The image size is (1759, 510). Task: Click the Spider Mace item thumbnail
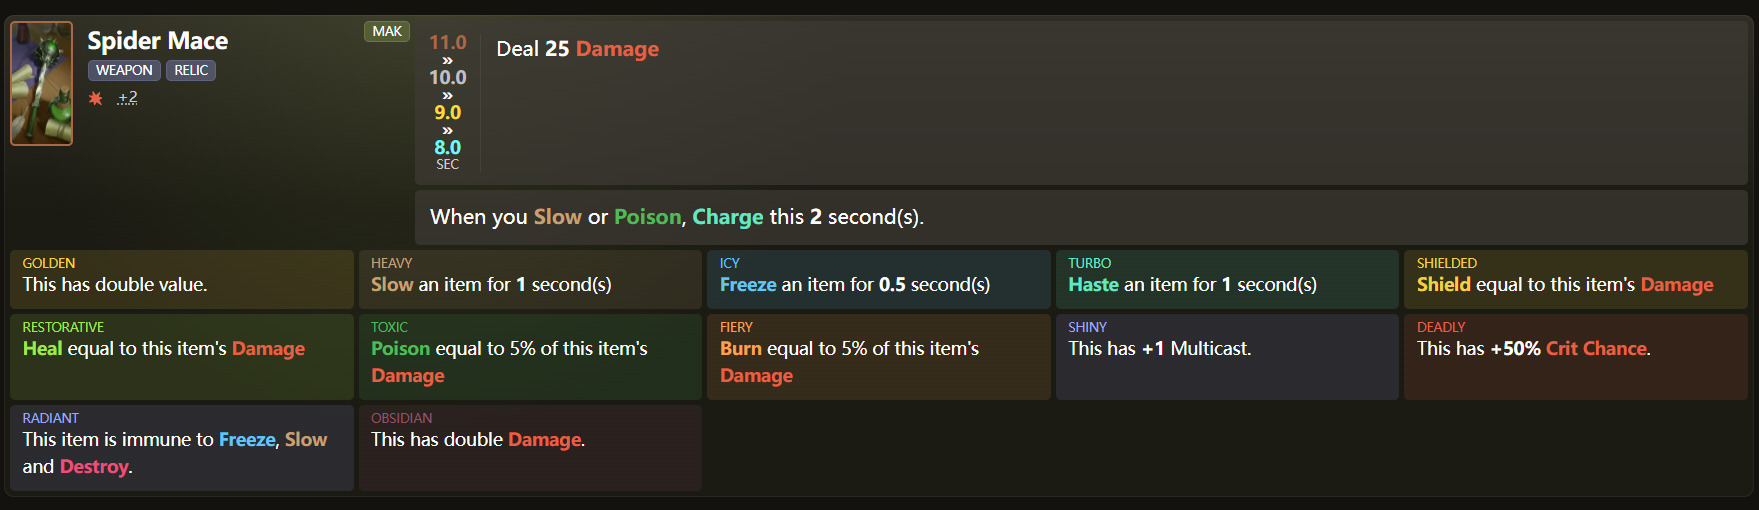(41, 84)
